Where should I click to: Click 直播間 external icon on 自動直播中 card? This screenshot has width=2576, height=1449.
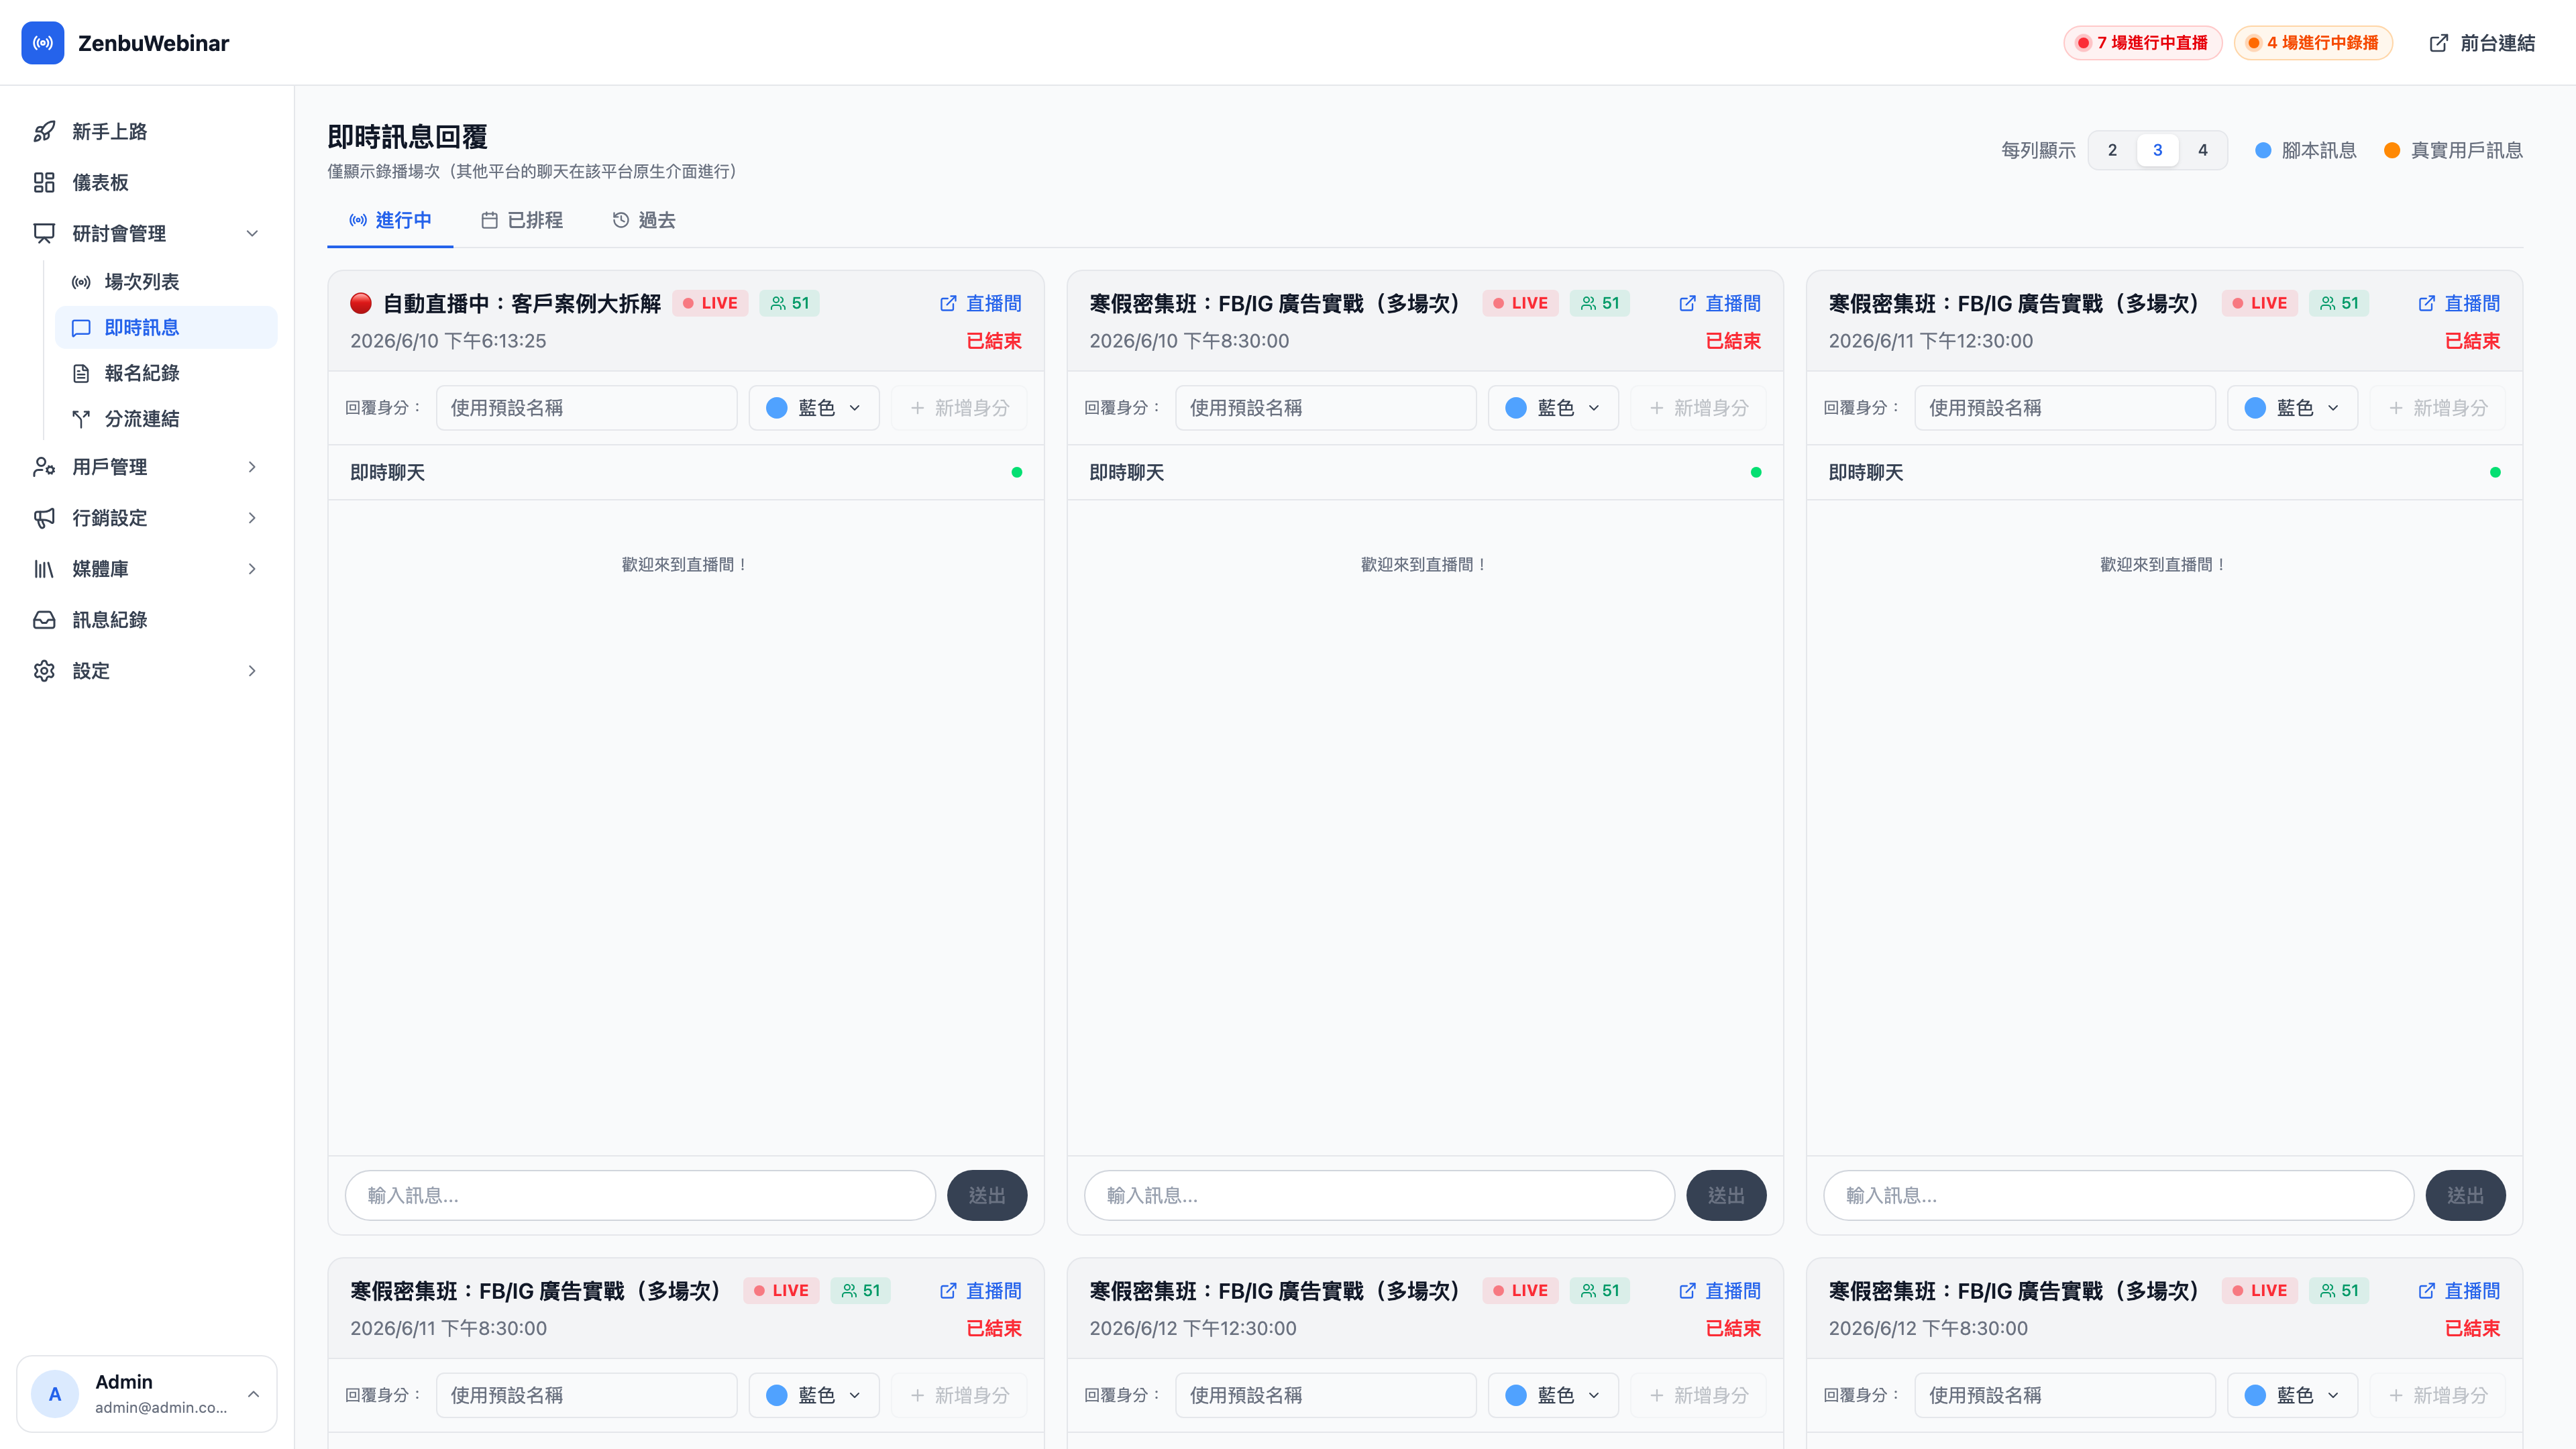(x=948, y=303)
